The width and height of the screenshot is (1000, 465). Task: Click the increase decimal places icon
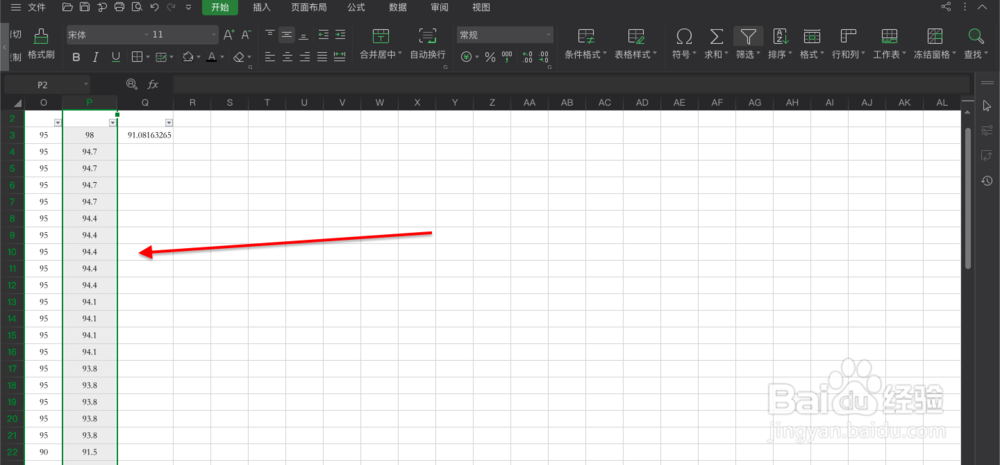pyautogui.click(x=527, y=57)
